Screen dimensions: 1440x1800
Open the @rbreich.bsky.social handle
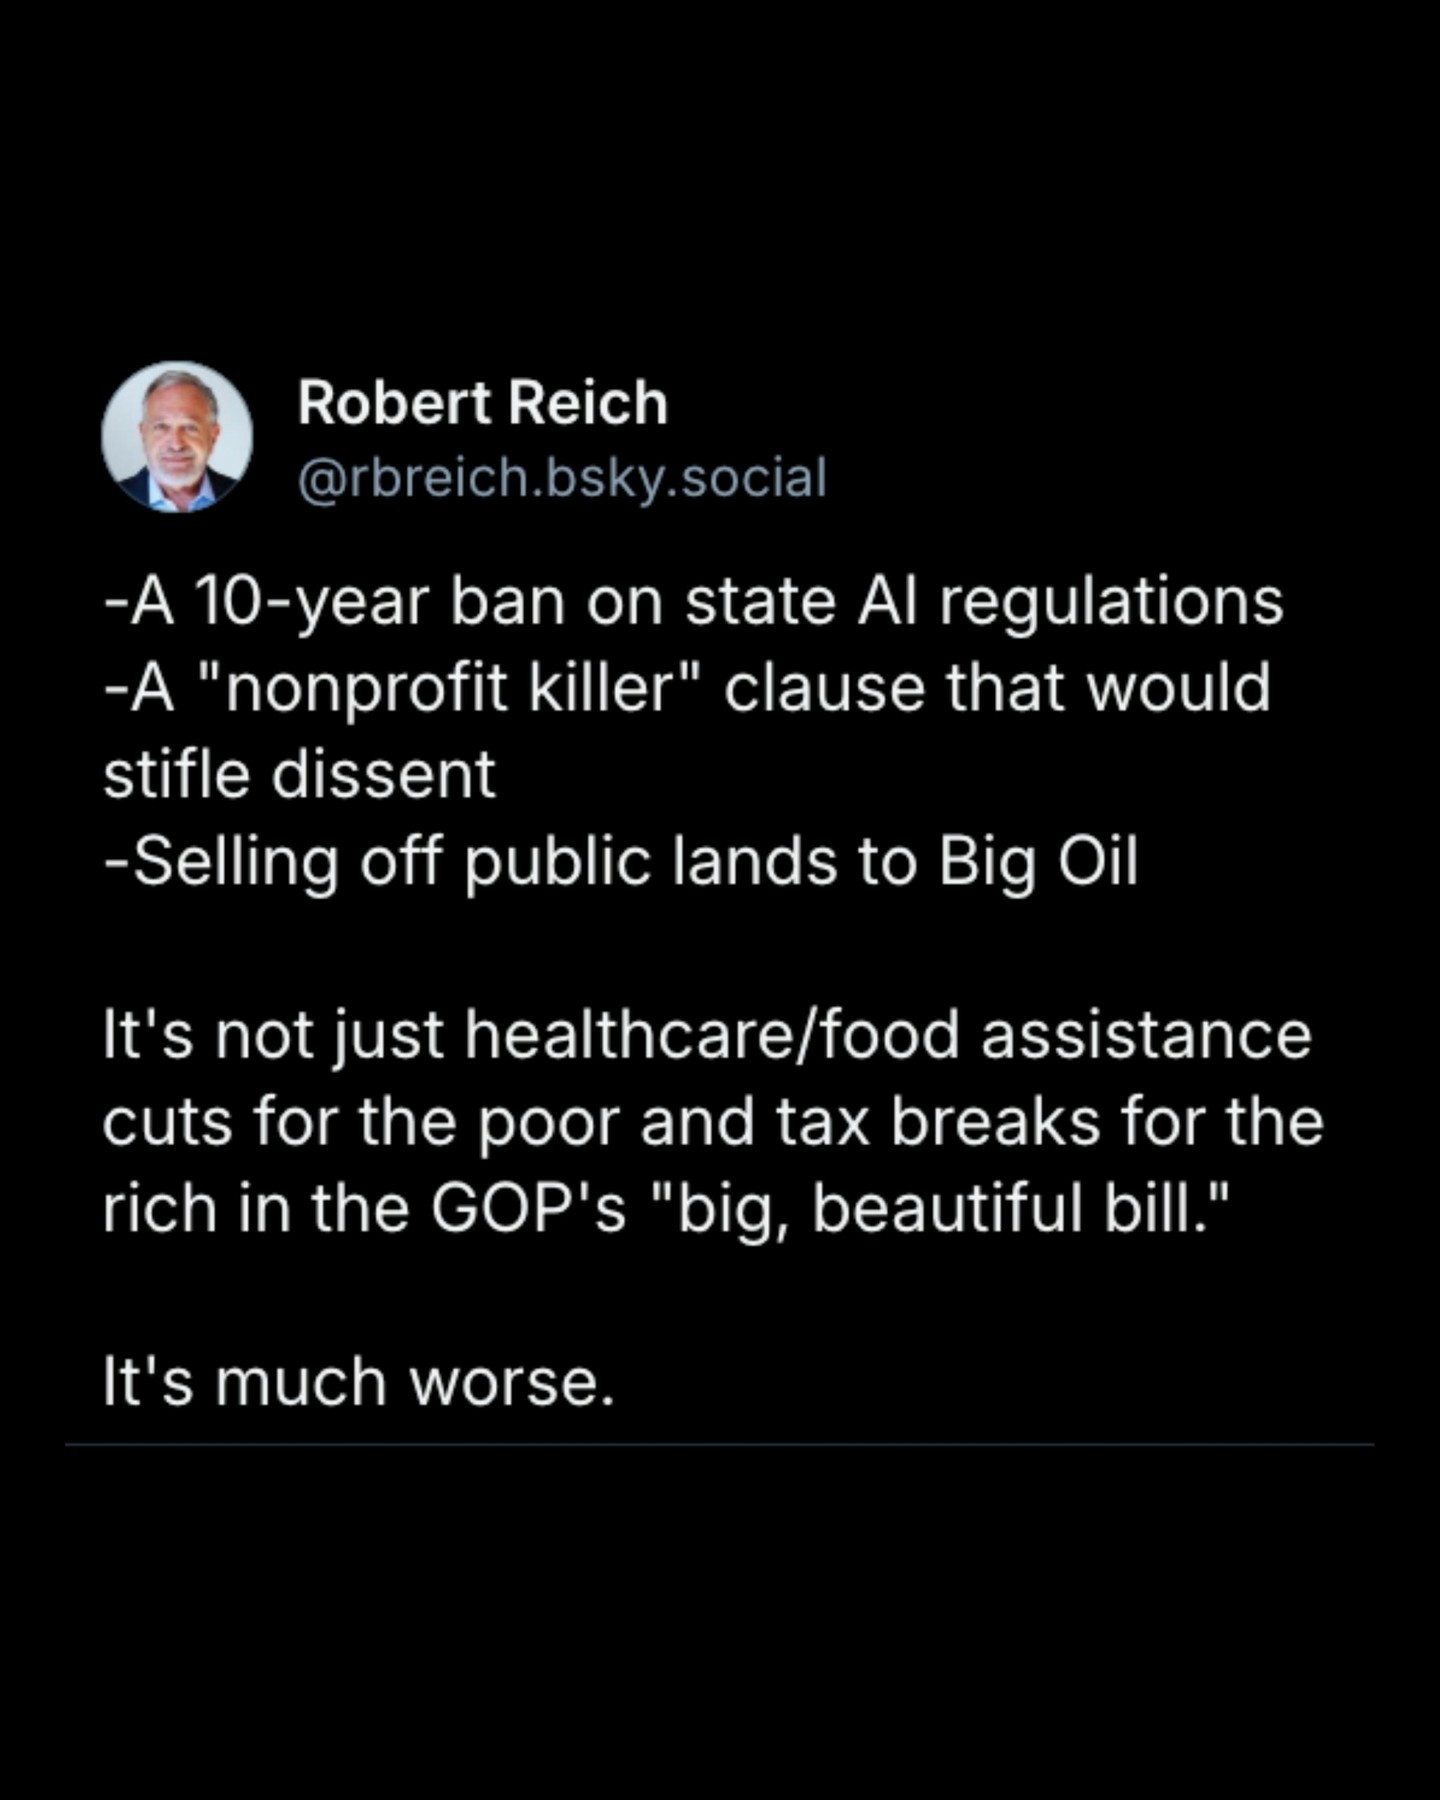[x=562, y=478]
